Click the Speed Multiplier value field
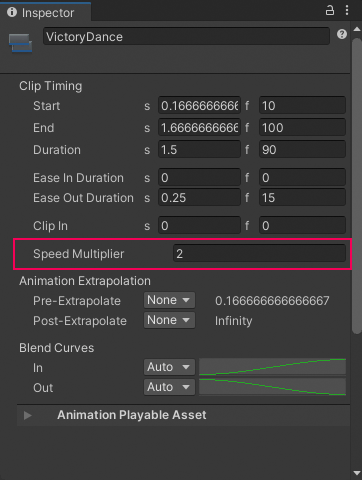 [x=259, y=254]
